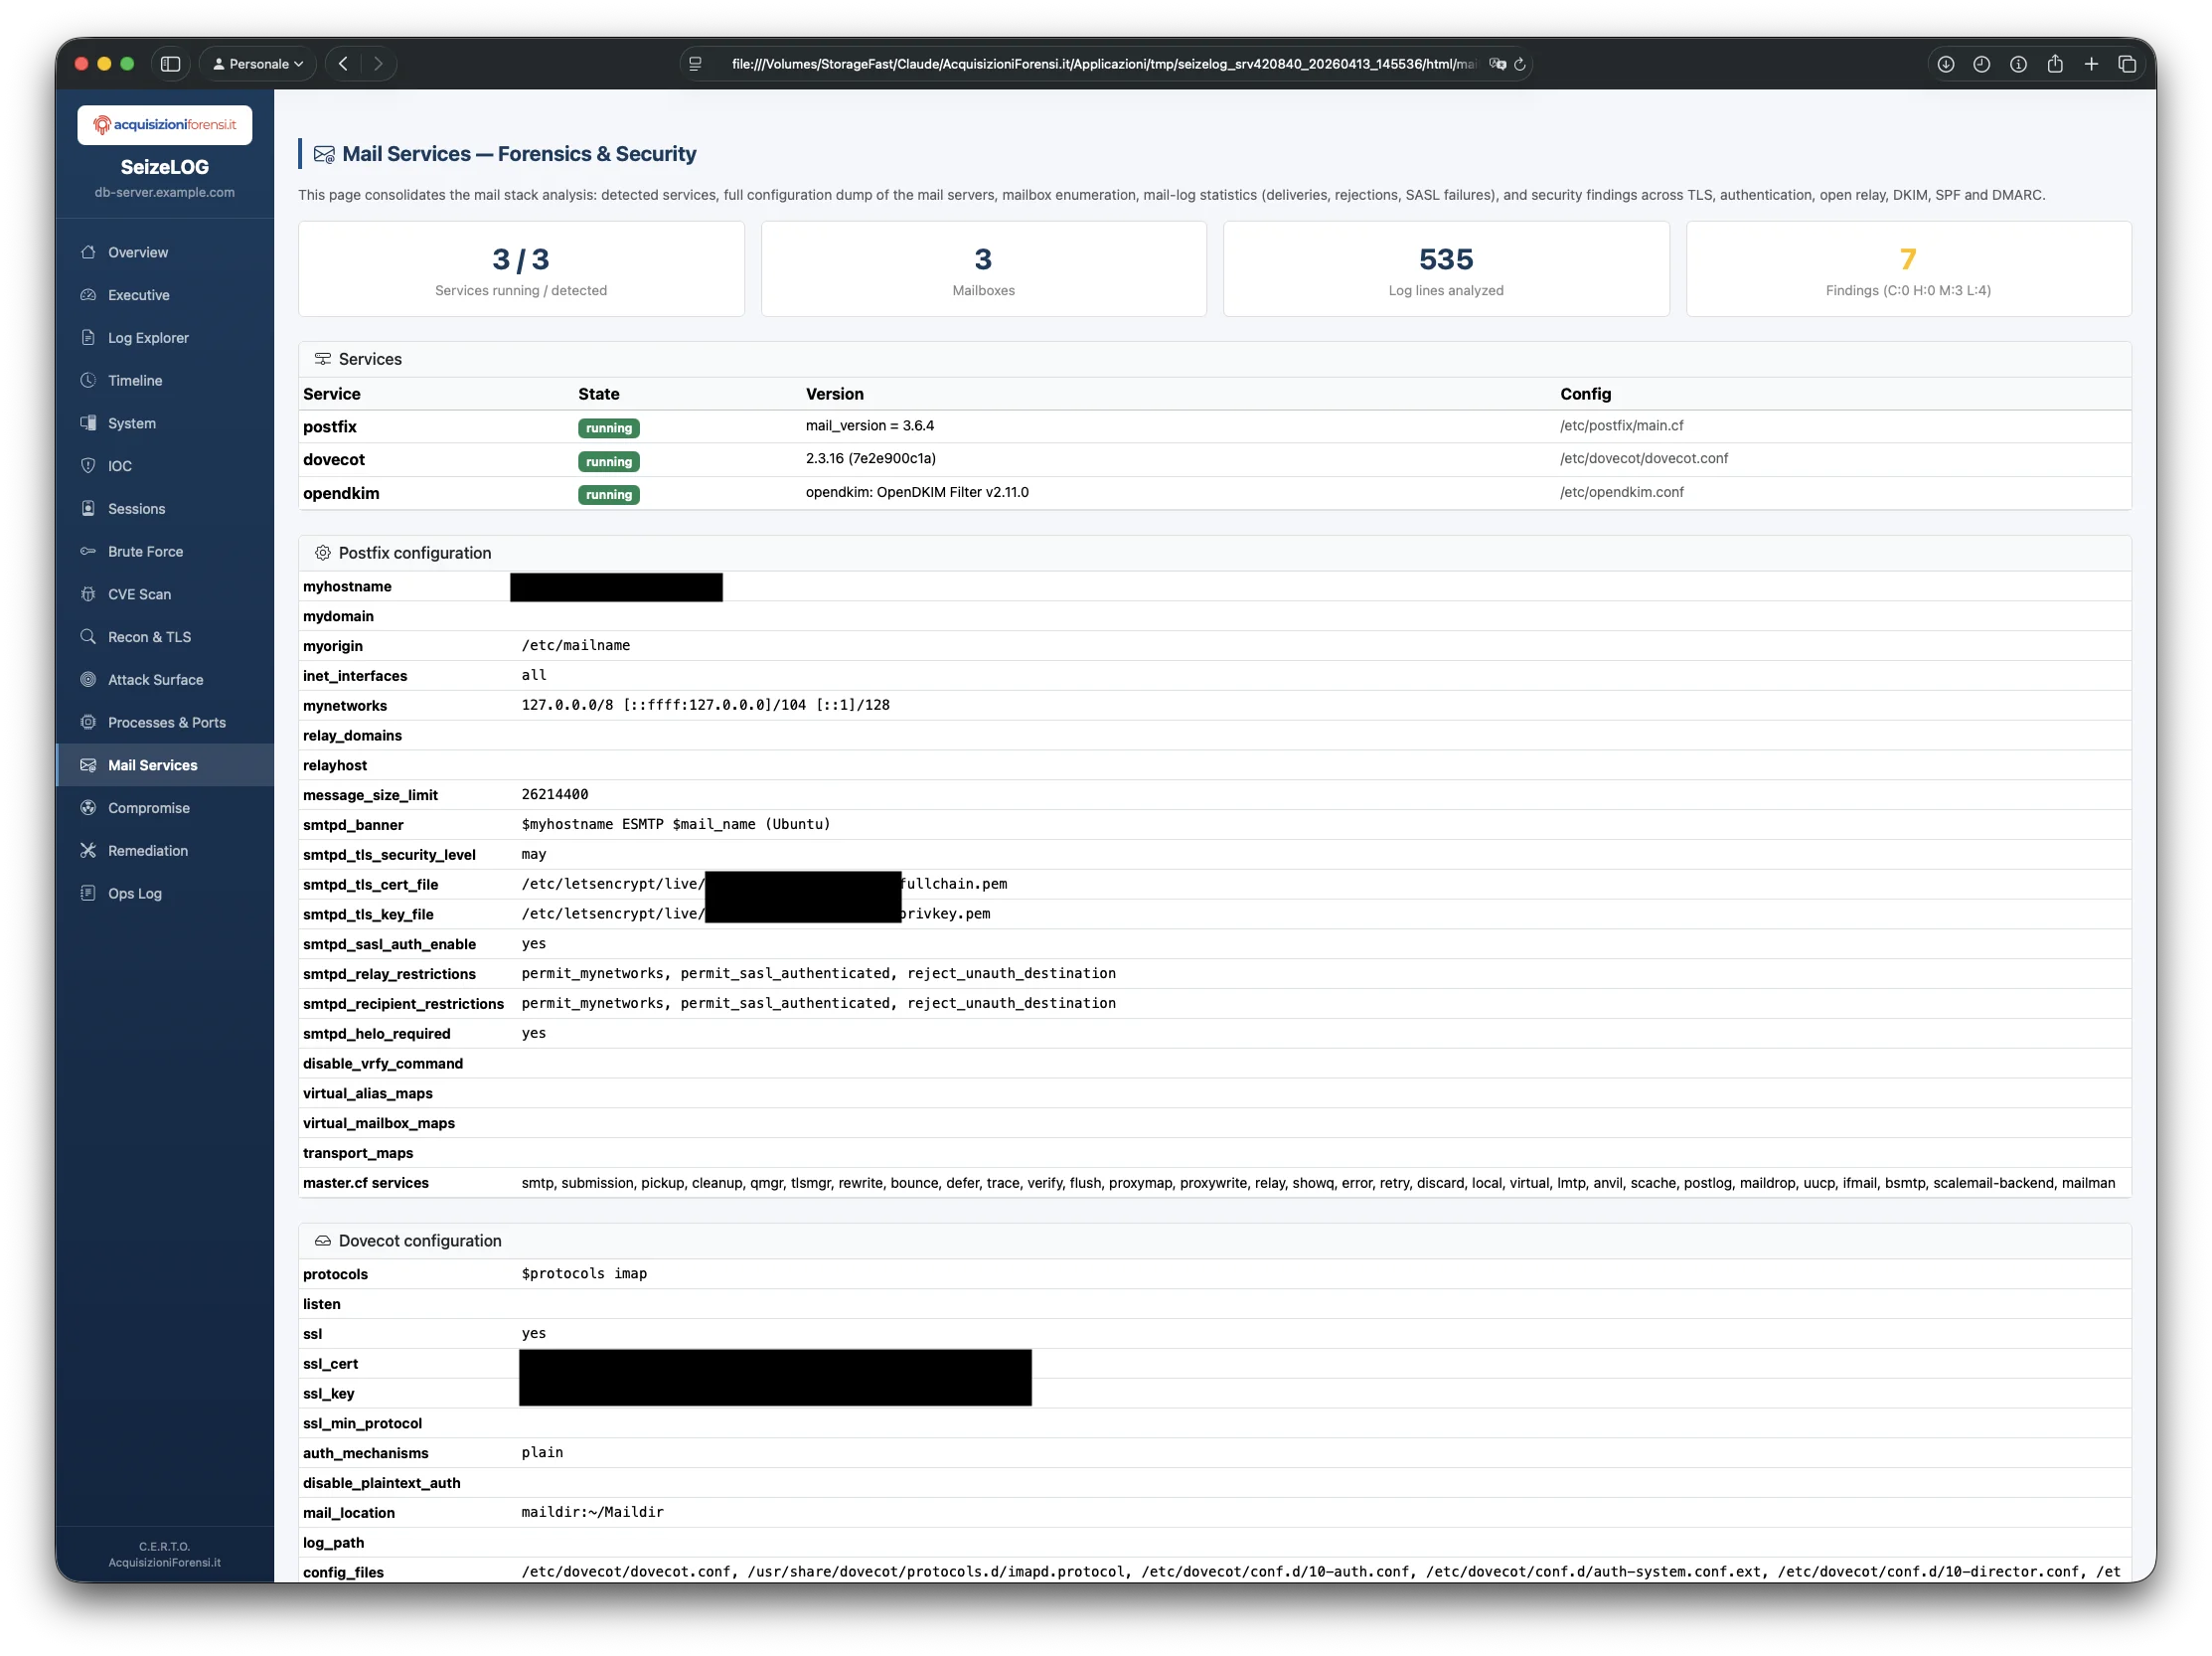Open Safari's share sheet

2055,63
